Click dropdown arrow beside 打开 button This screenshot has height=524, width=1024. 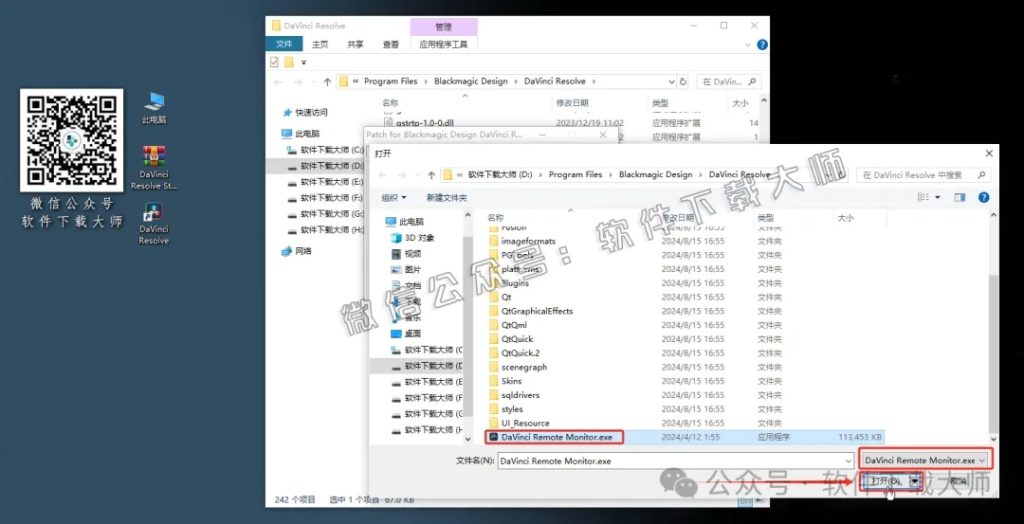click(x=915, y=481)
